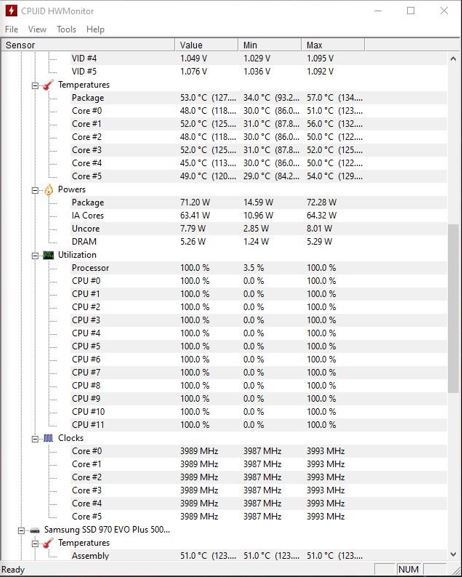Click the Samsung SSD drive icon
The height and width of the screenshot is (577, 462).
pos(35,530)
